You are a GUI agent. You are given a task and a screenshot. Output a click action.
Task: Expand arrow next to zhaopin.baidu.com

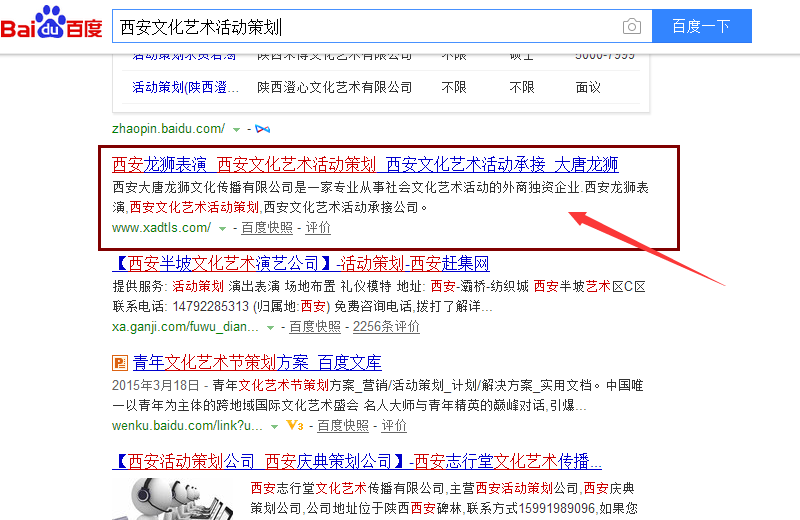click(x=237, y=129)
